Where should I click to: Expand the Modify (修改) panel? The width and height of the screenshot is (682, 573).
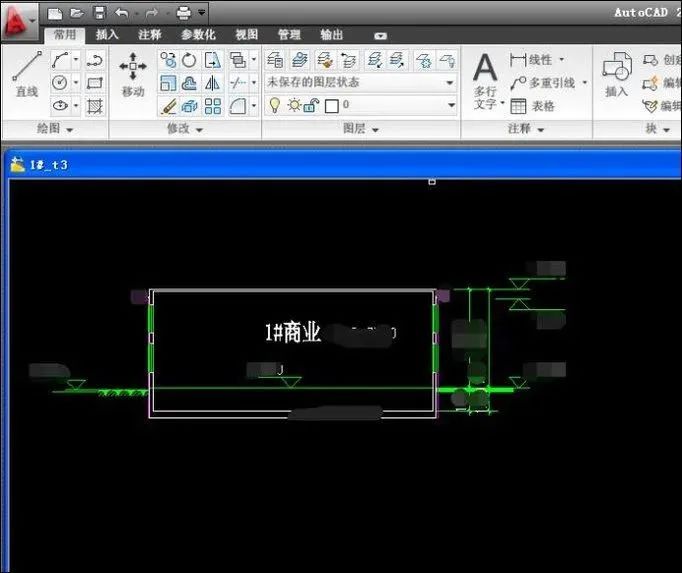click(185, 129)
